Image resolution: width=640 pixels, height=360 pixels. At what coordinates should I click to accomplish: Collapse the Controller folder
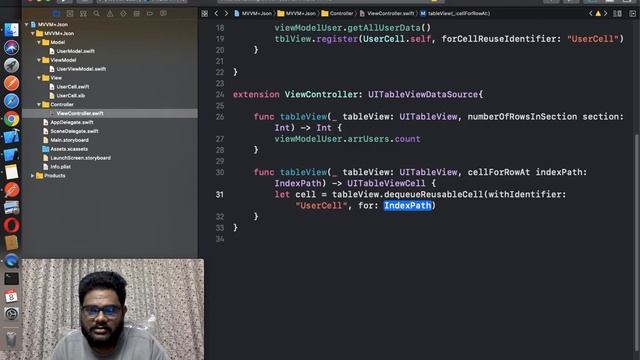coord(39,104)
